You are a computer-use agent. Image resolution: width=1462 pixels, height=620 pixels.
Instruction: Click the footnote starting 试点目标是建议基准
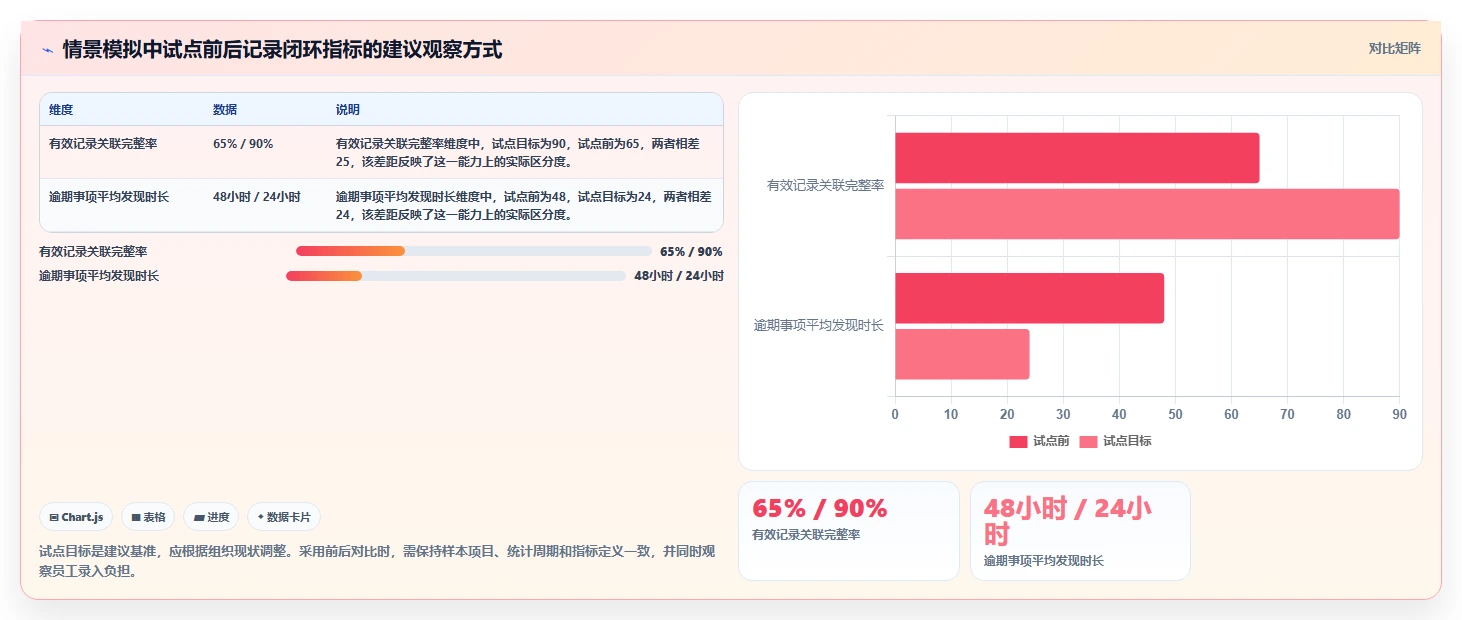tap(378, 561)
